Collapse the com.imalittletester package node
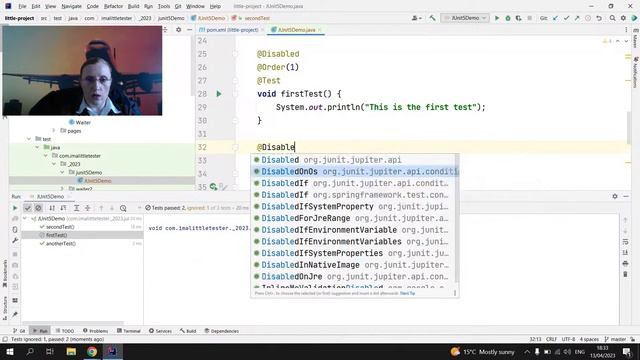This screenshot has height=360, width=640. coord(46,156)
